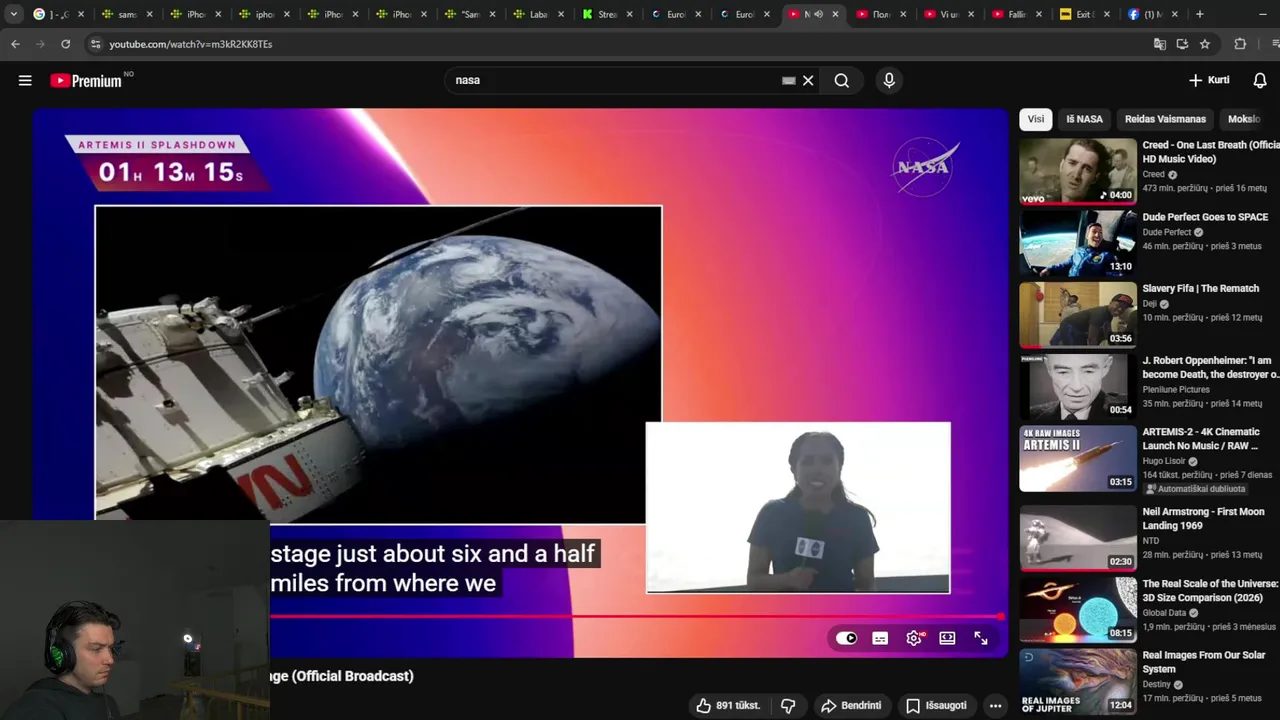
Task: Open video player settings gear
Action: click(914, 638)
